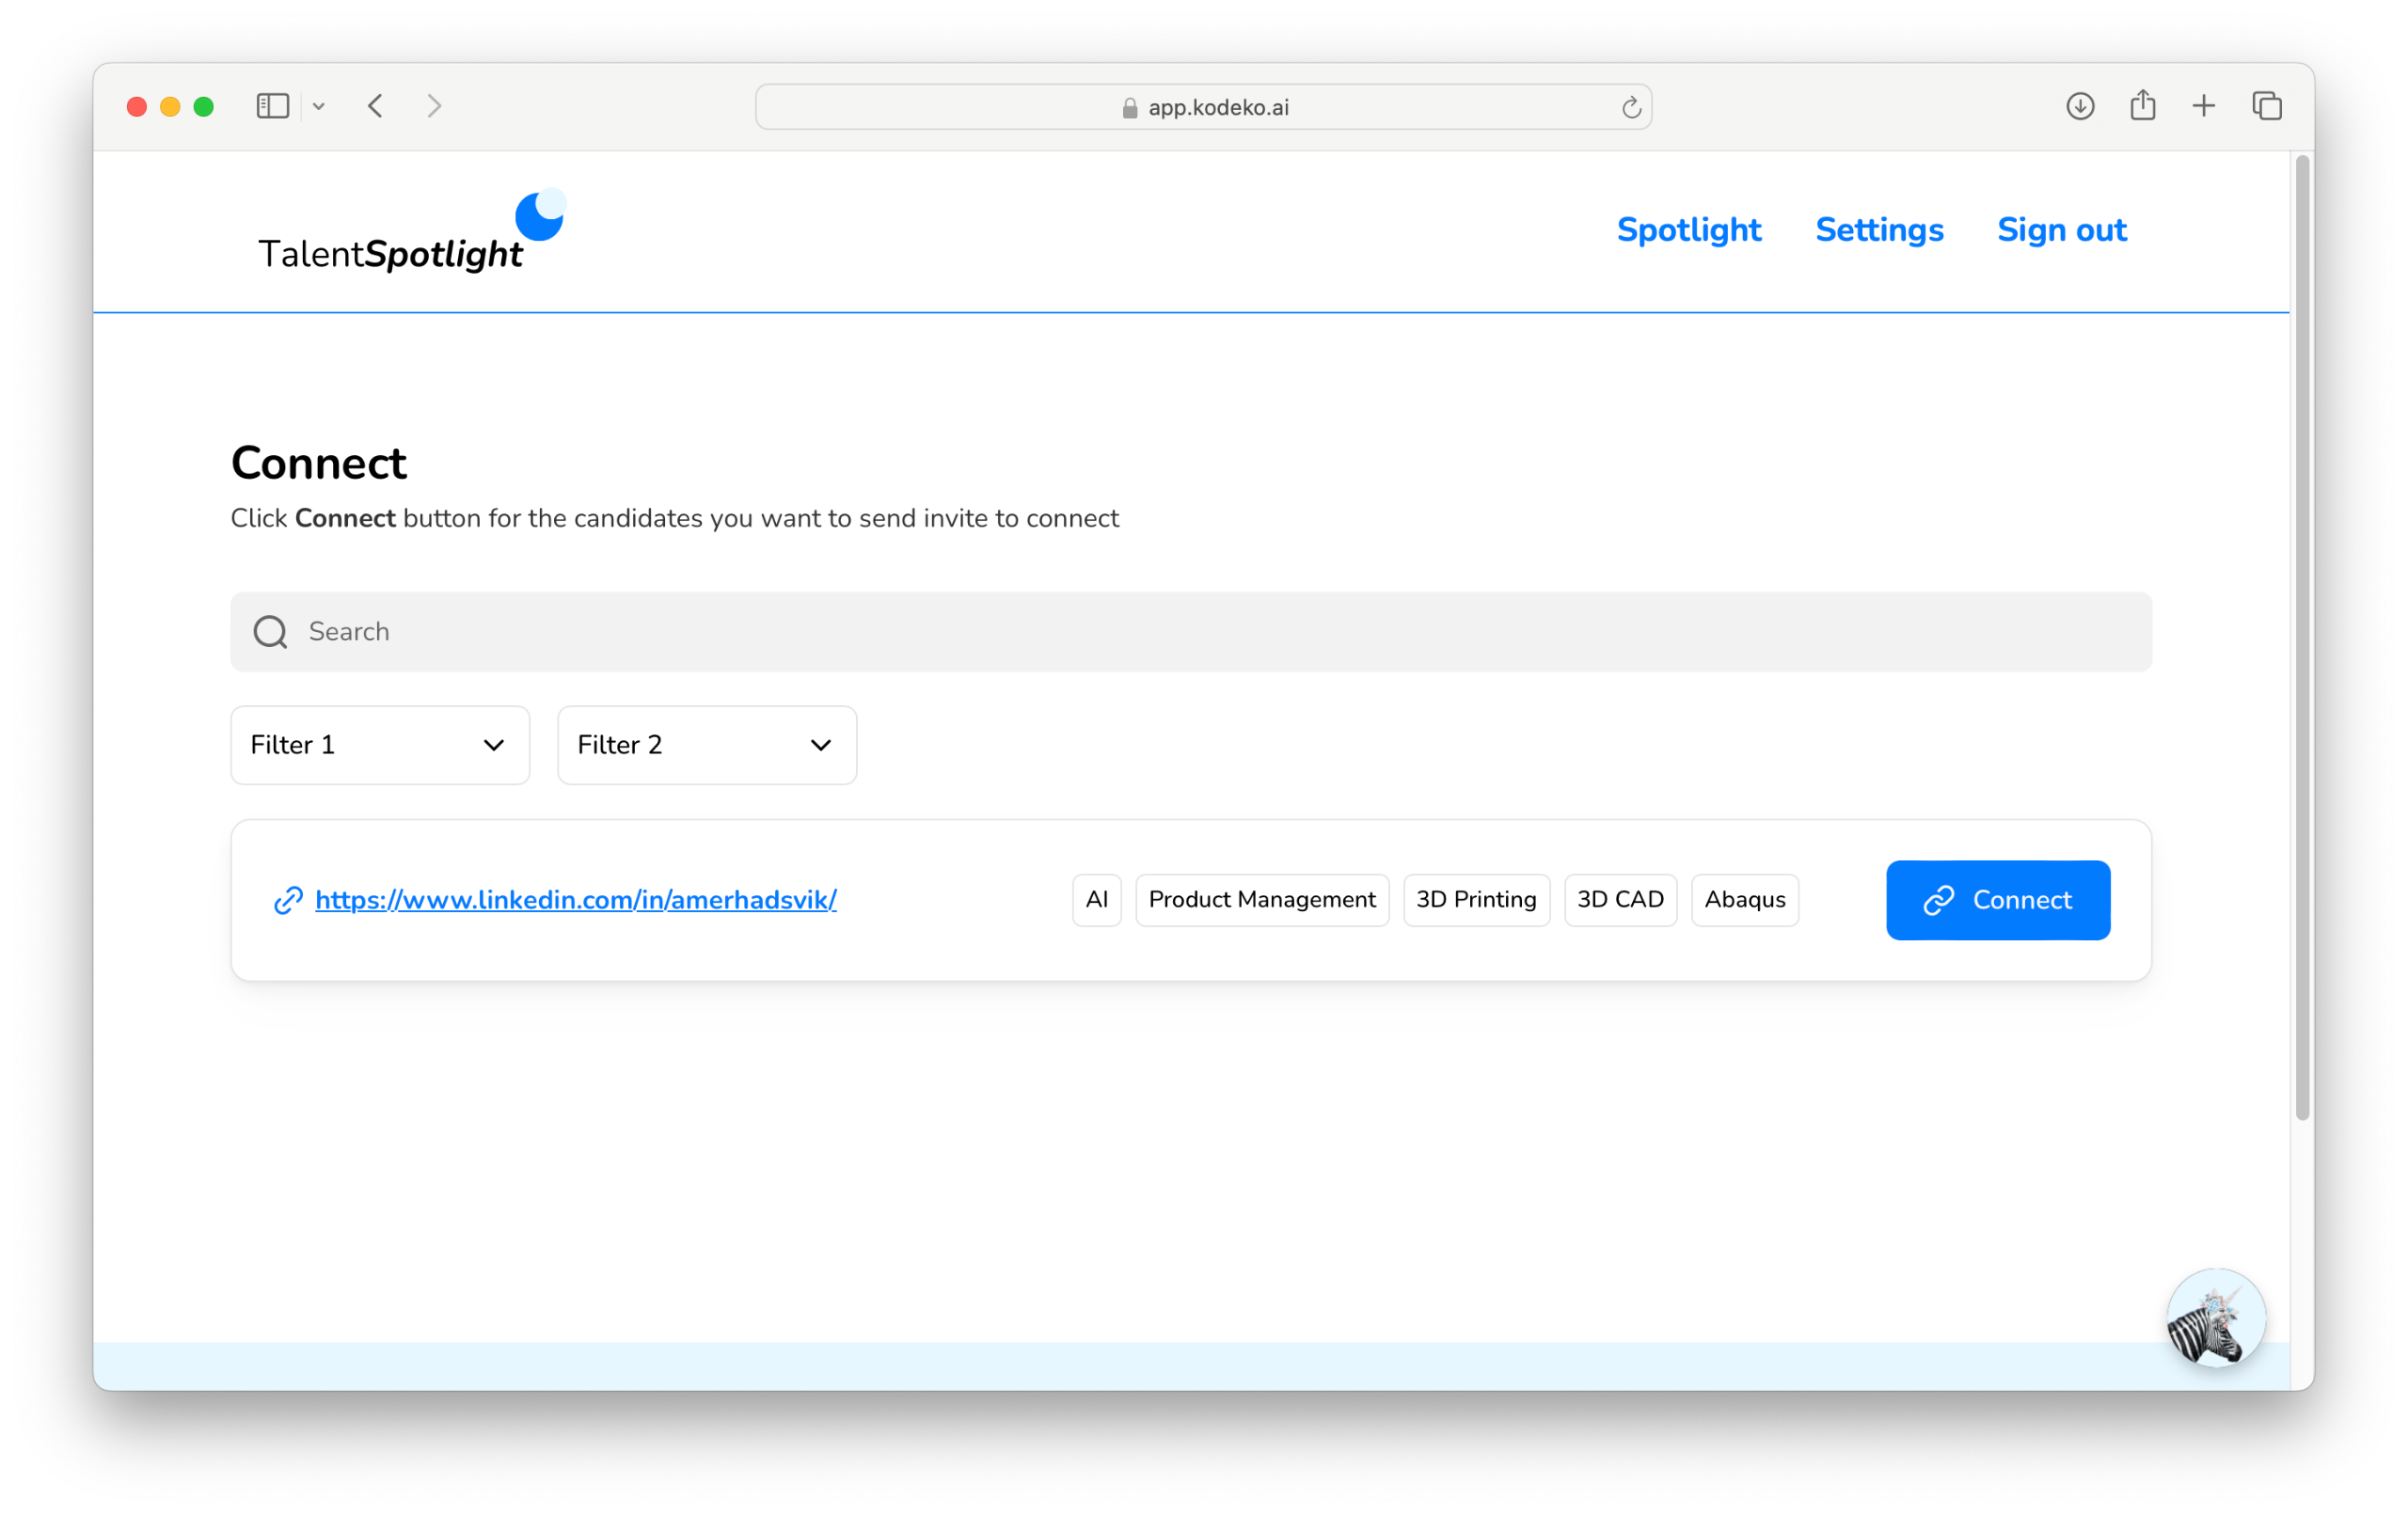Open a new tab with the plus icon

2204,106
